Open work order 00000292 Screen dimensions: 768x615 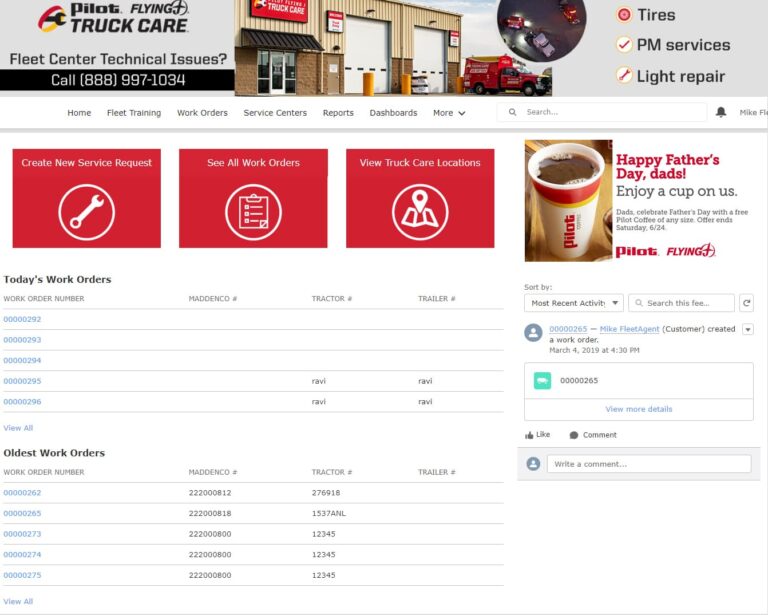pos(22,319)
